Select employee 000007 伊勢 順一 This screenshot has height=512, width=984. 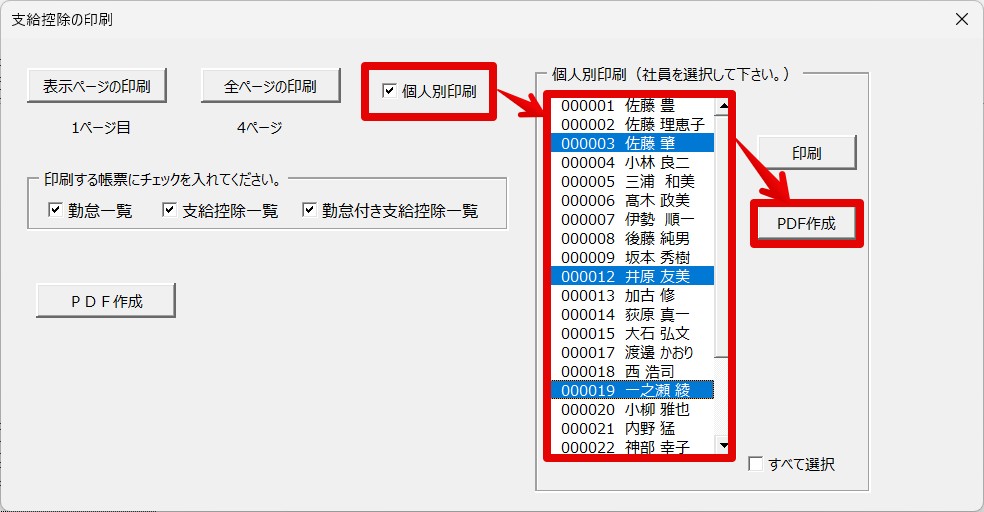633,220
